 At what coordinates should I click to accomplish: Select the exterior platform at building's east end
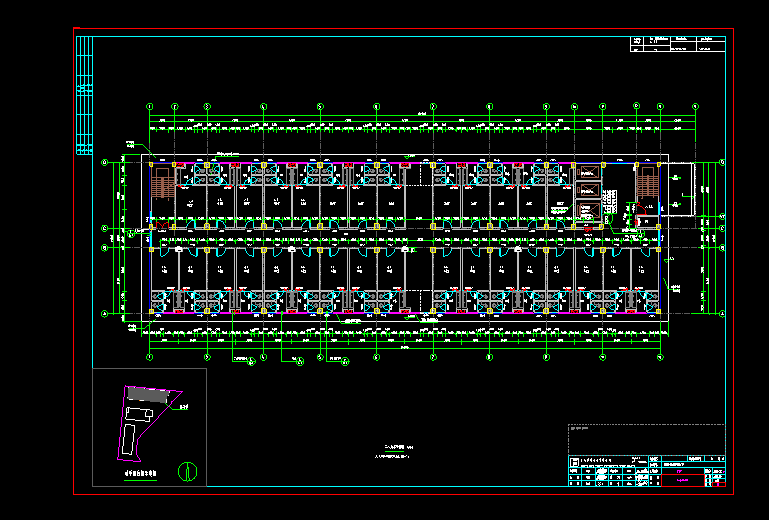click(x=680, y=188)
